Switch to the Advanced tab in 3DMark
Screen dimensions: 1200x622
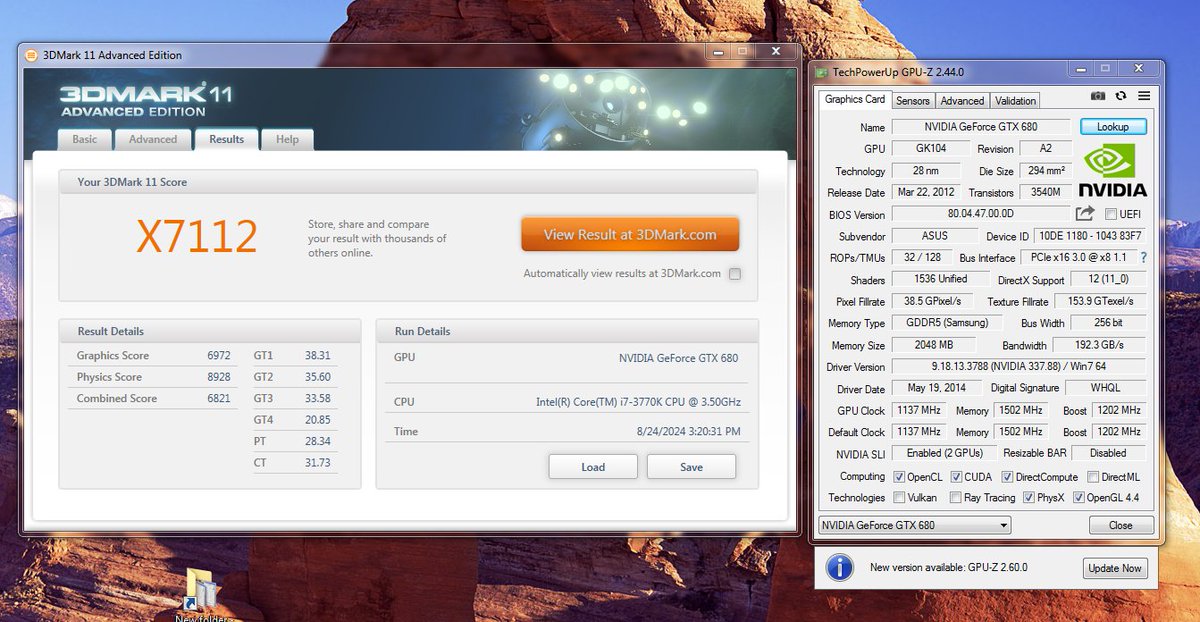(x=153, y=139)
